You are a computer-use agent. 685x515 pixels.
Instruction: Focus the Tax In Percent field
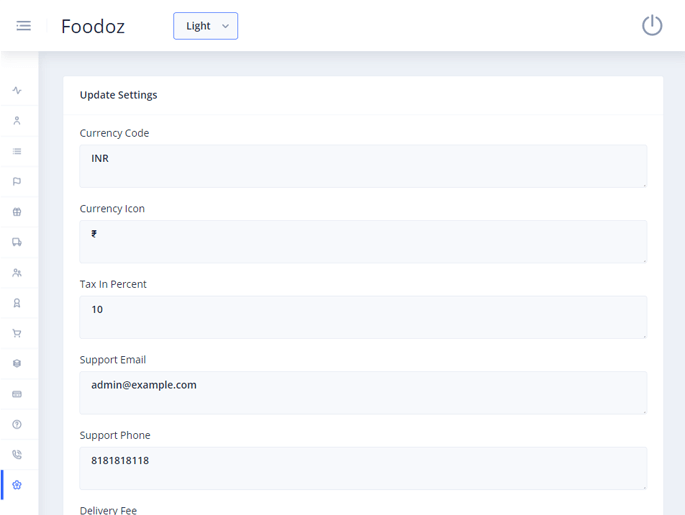pyautogui.click(x=363, y=317)
